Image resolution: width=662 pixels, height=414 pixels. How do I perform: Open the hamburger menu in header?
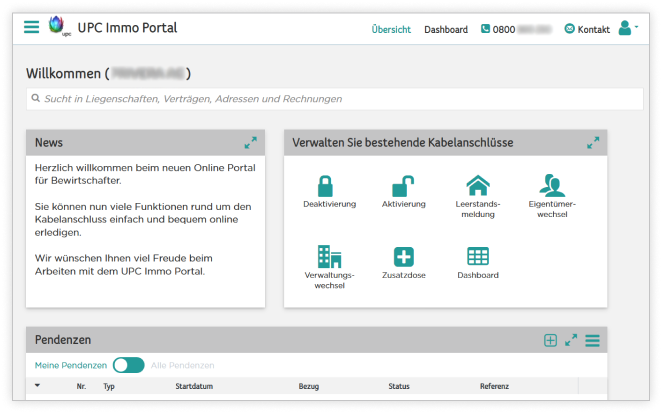[x=31, y=27]
